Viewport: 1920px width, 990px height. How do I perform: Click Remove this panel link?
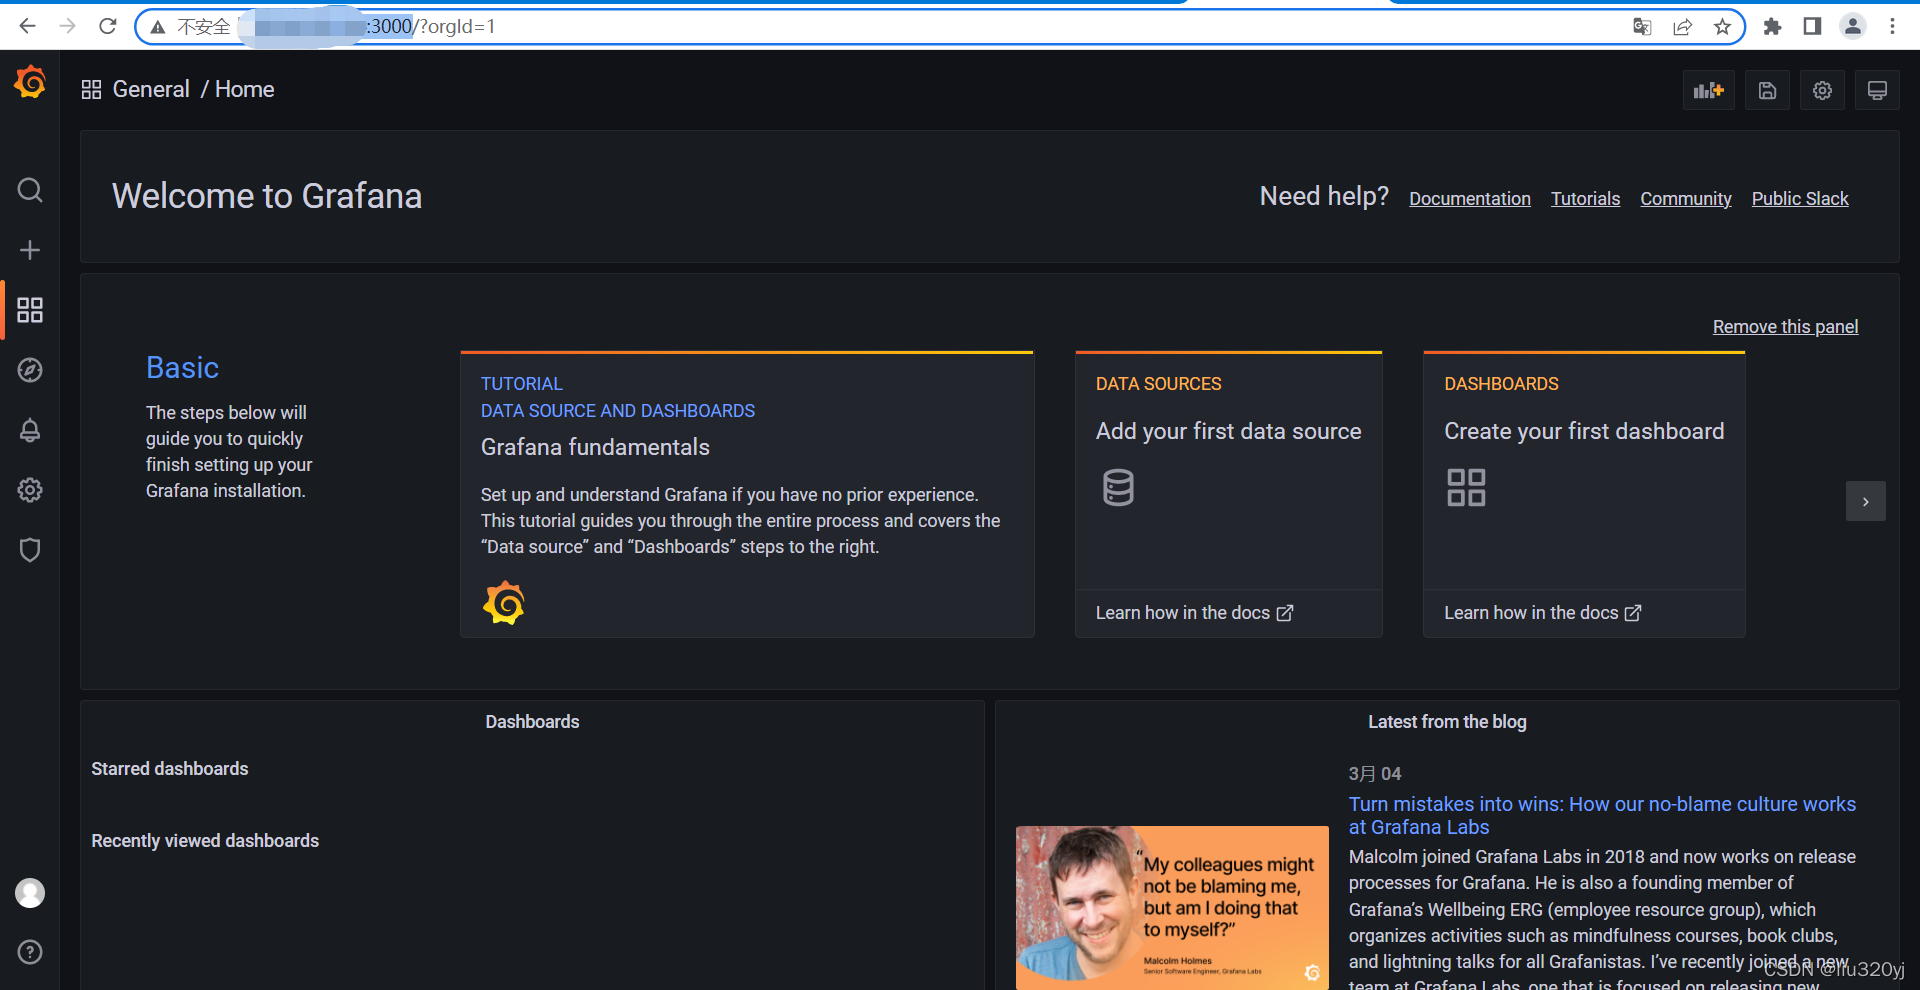[1785, 327]
